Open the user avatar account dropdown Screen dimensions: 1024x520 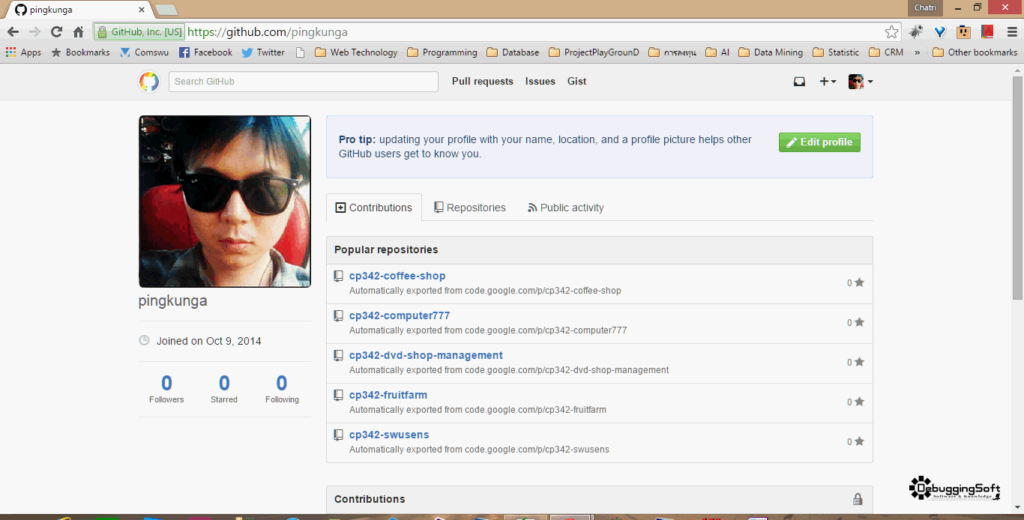pos(860,82)
